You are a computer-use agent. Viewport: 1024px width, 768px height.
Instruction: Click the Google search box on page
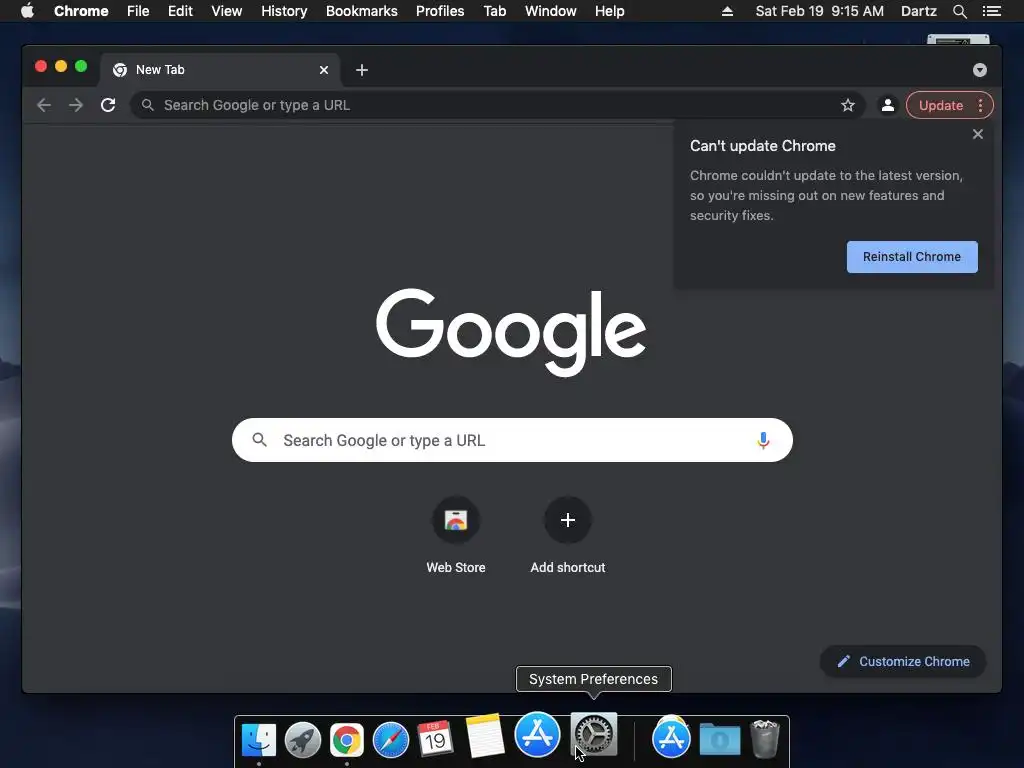512,440
